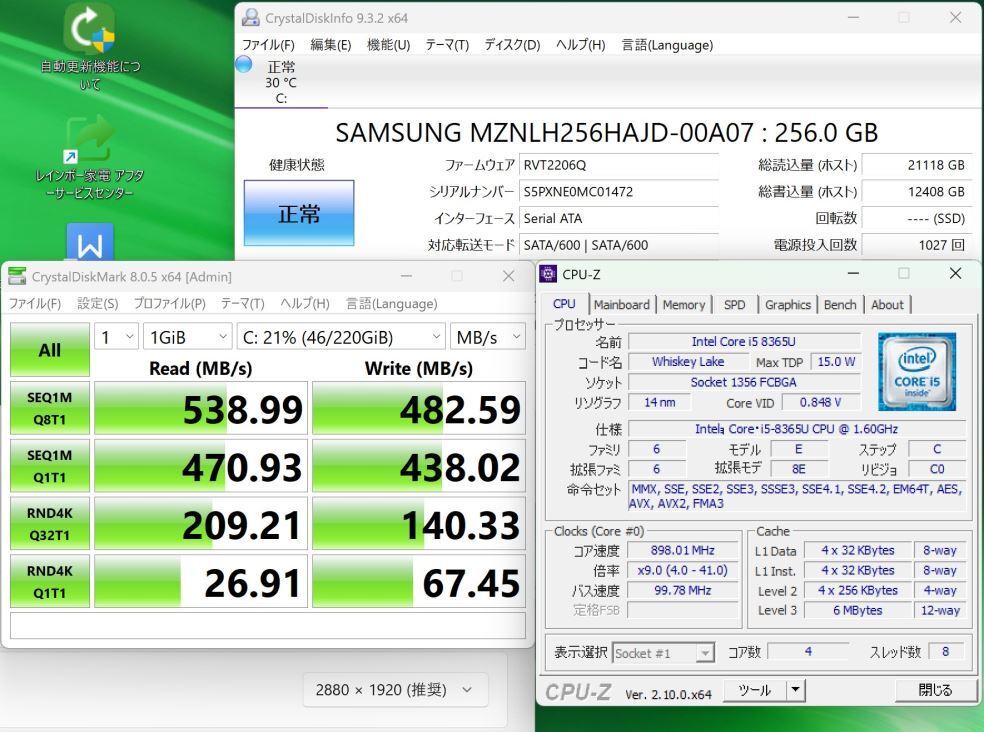This screenshot has width=984, height=732.
Task: Select the C: drive tab with 30 °C
Action: [x=281, y=82]
